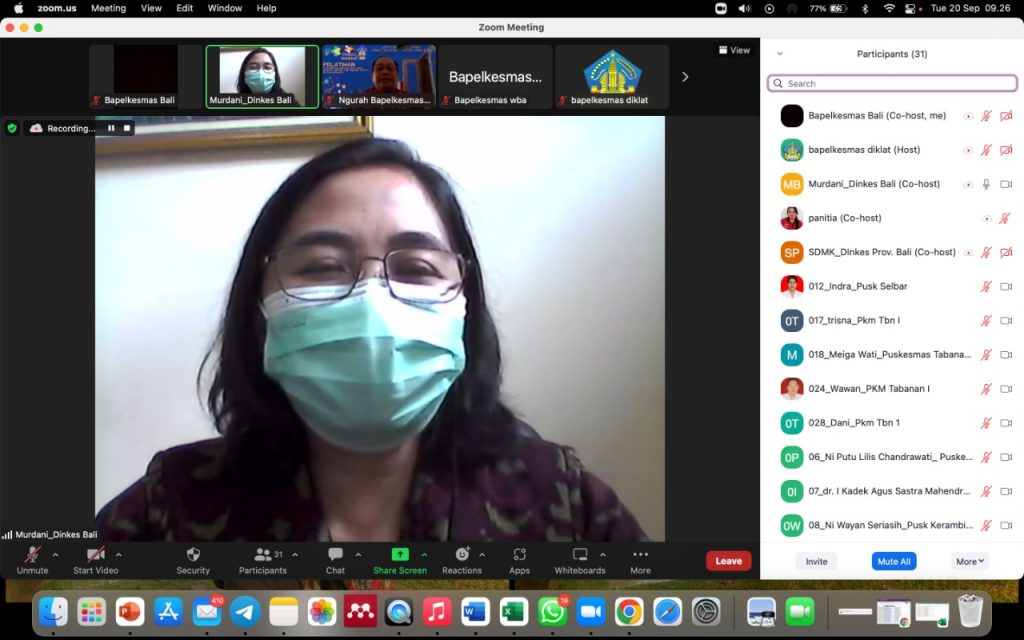The width and height of the screenshot is (1024, 640).
Task: Open Microsoft Word from the Dock
Action: pos(475,612)
